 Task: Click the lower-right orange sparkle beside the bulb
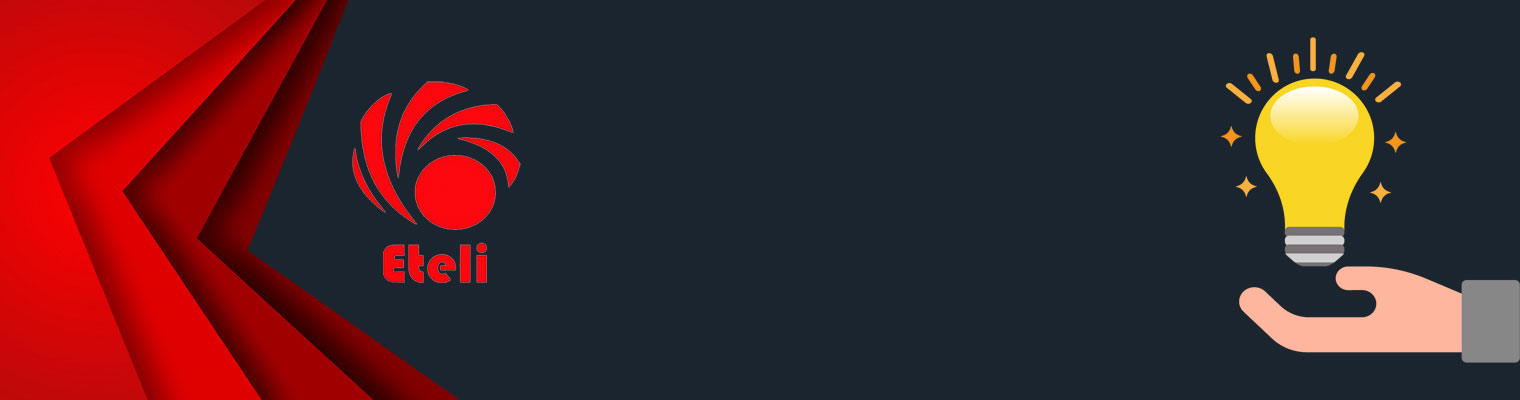pyautogui.click(x=1381, y=192)
